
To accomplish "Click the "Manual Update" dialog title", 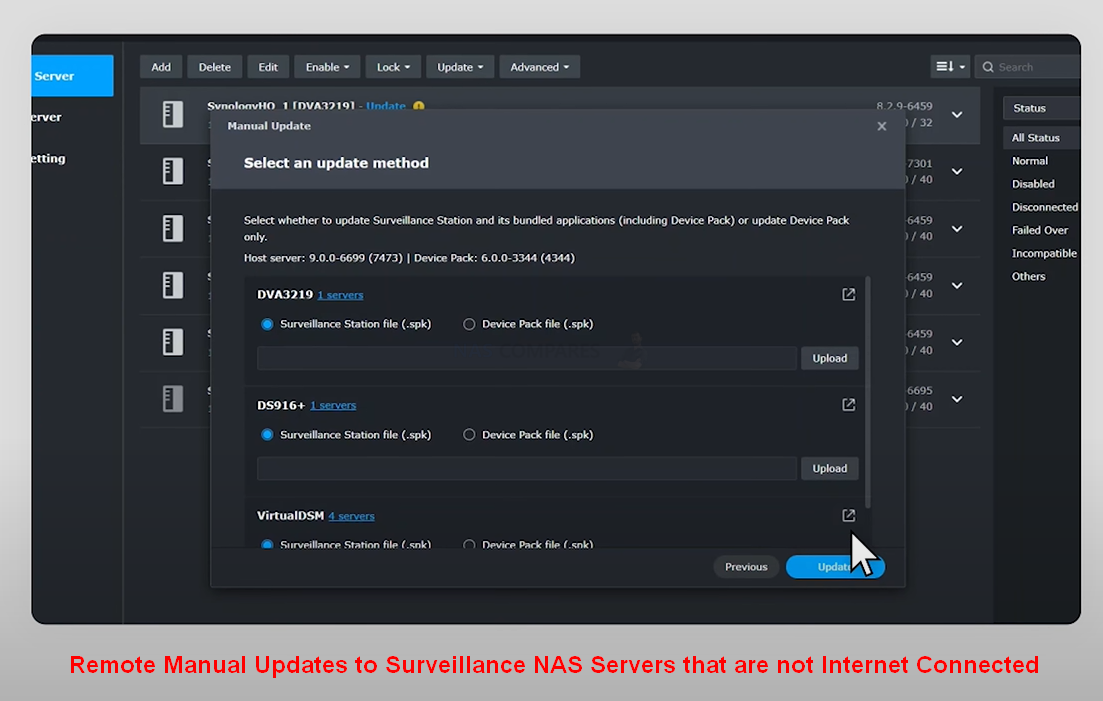I will click(269, 126).
